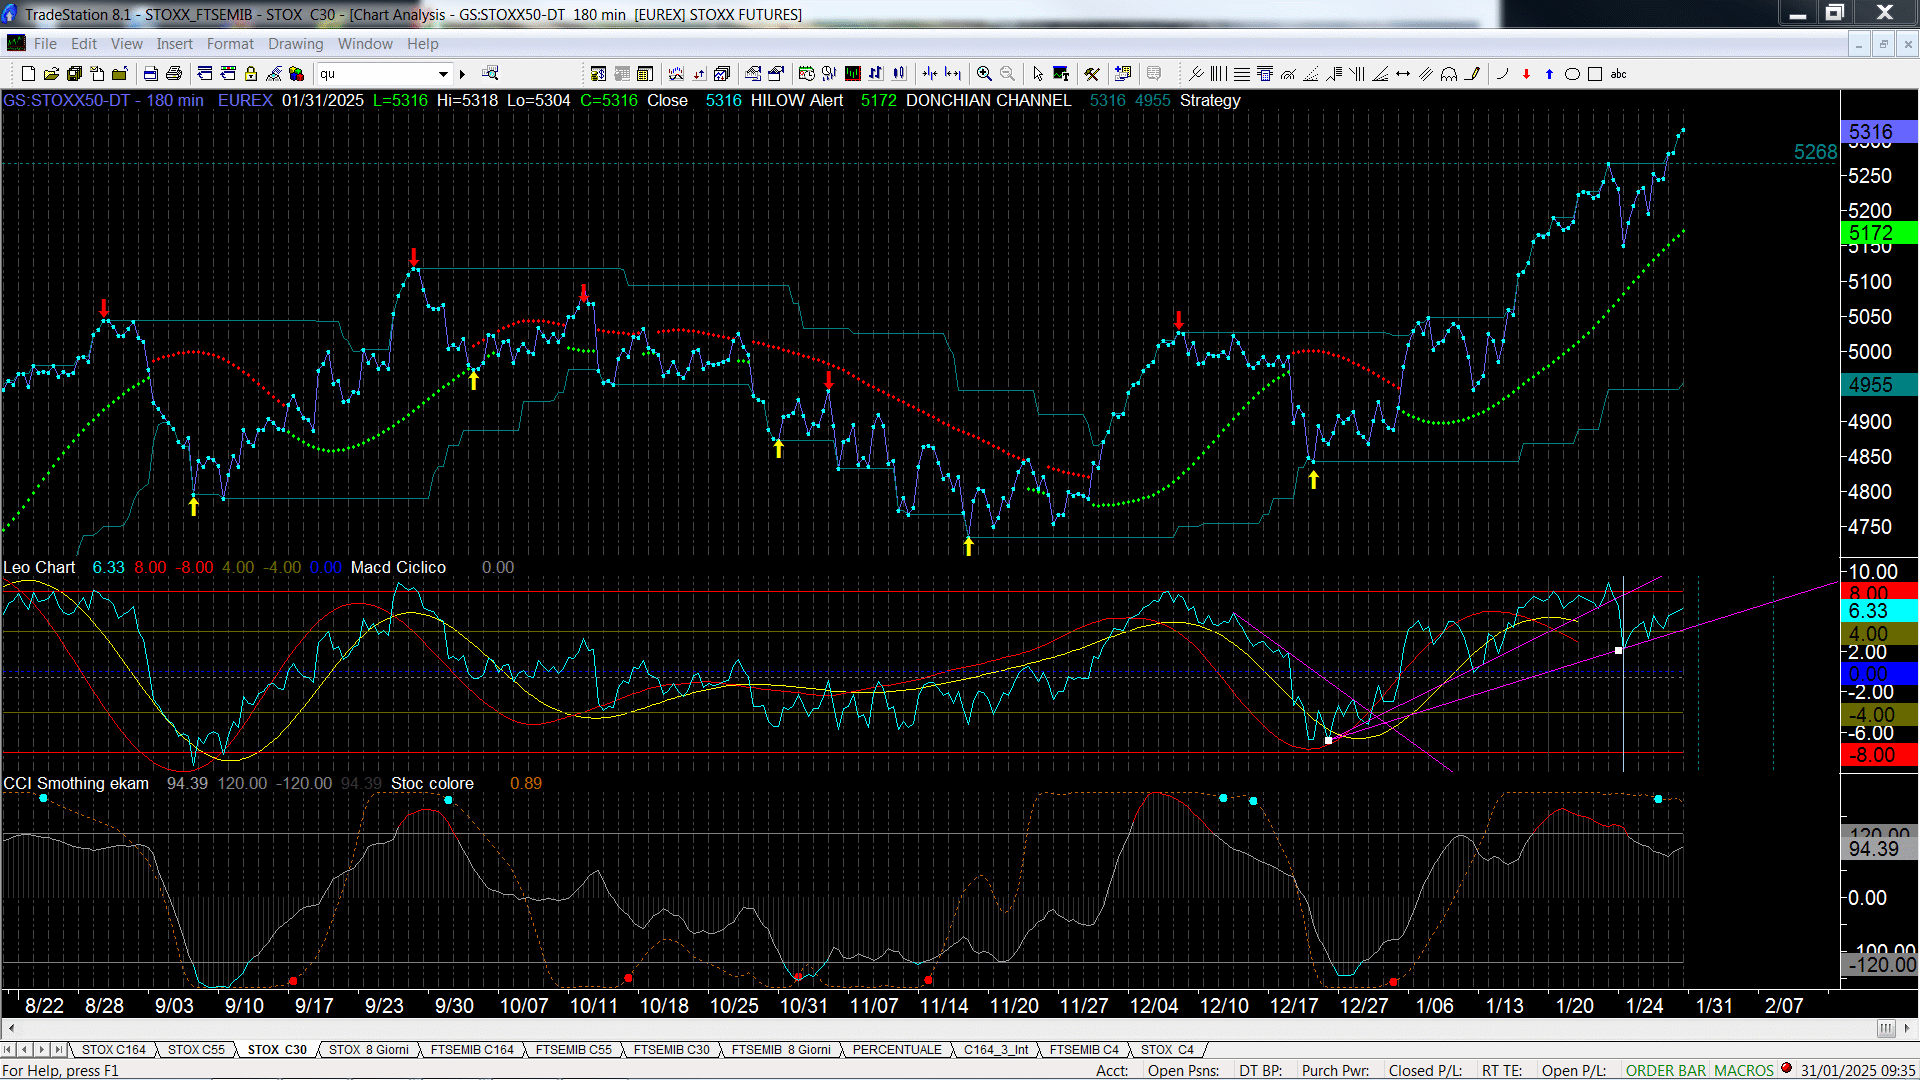Click the symbol lookup magnifier icon
This screenshot has height=1080, width=1920.
[490, 73]
